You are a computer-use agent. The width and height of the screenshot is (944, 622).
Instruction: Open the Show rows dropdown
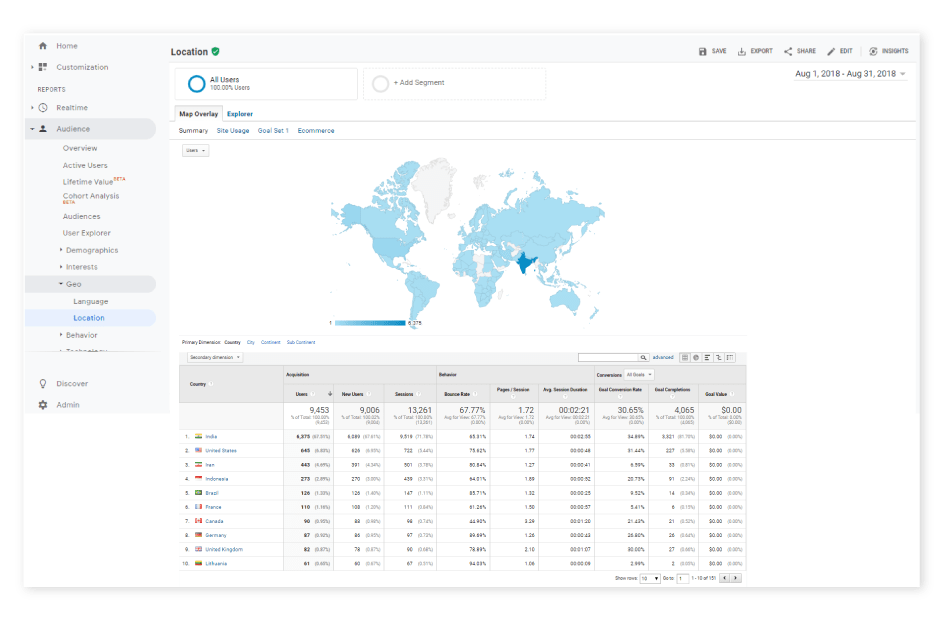[650, 578]
